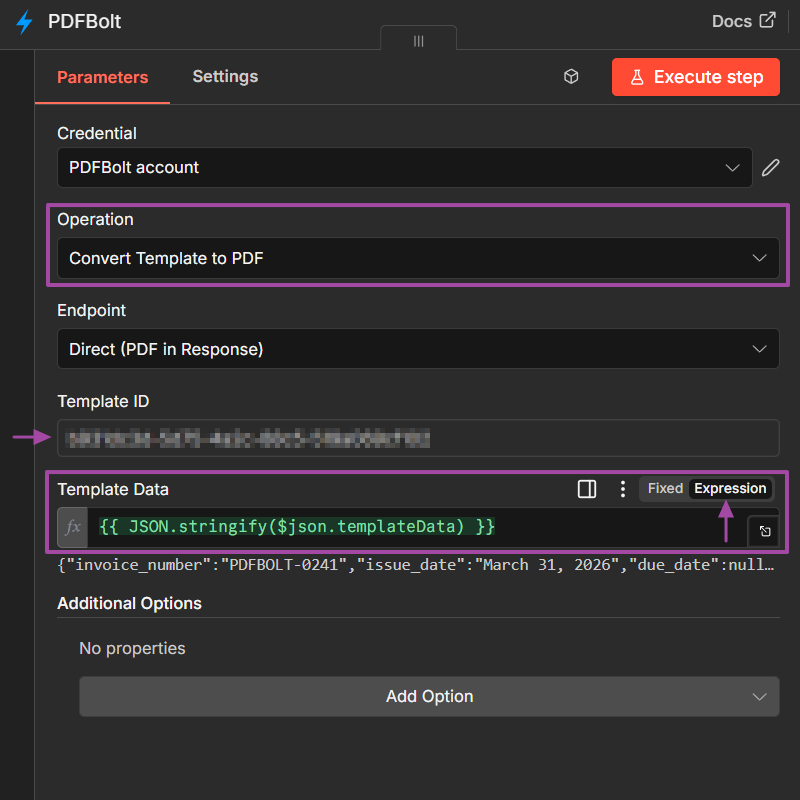Open the PDFBolt account credential dropdown
The image size is (800, 800).
pyautogui.click(x=405, y=167)
